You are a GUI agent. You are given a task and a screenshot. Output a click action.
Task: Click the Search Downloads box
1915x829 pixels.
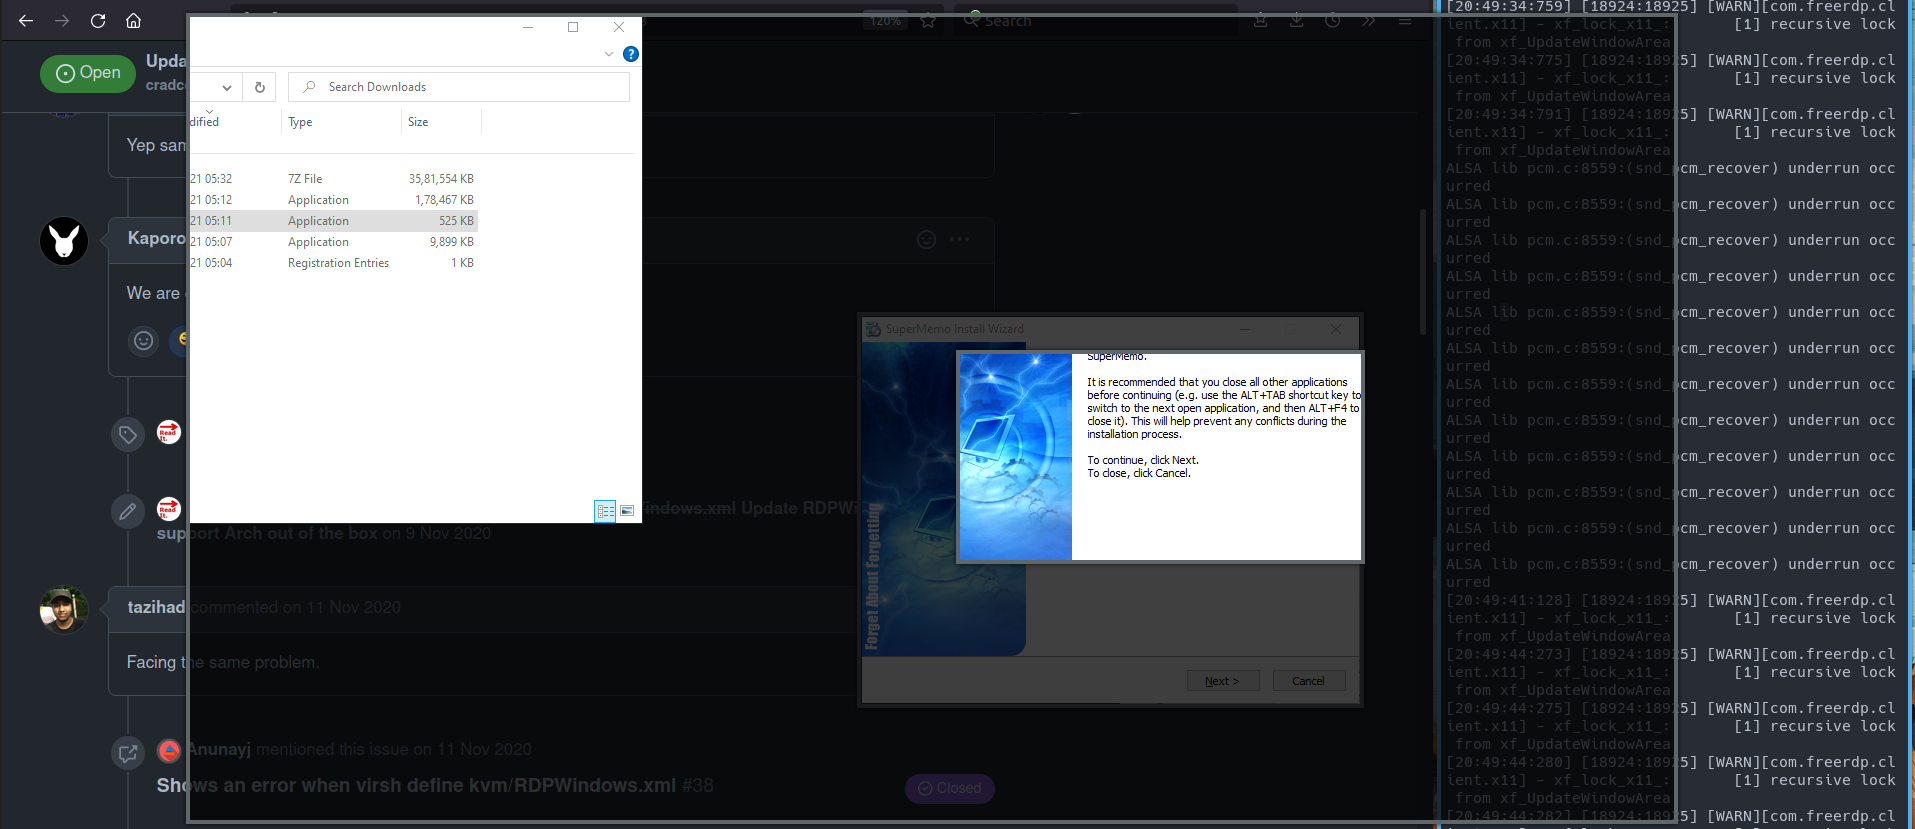(459, 87)
